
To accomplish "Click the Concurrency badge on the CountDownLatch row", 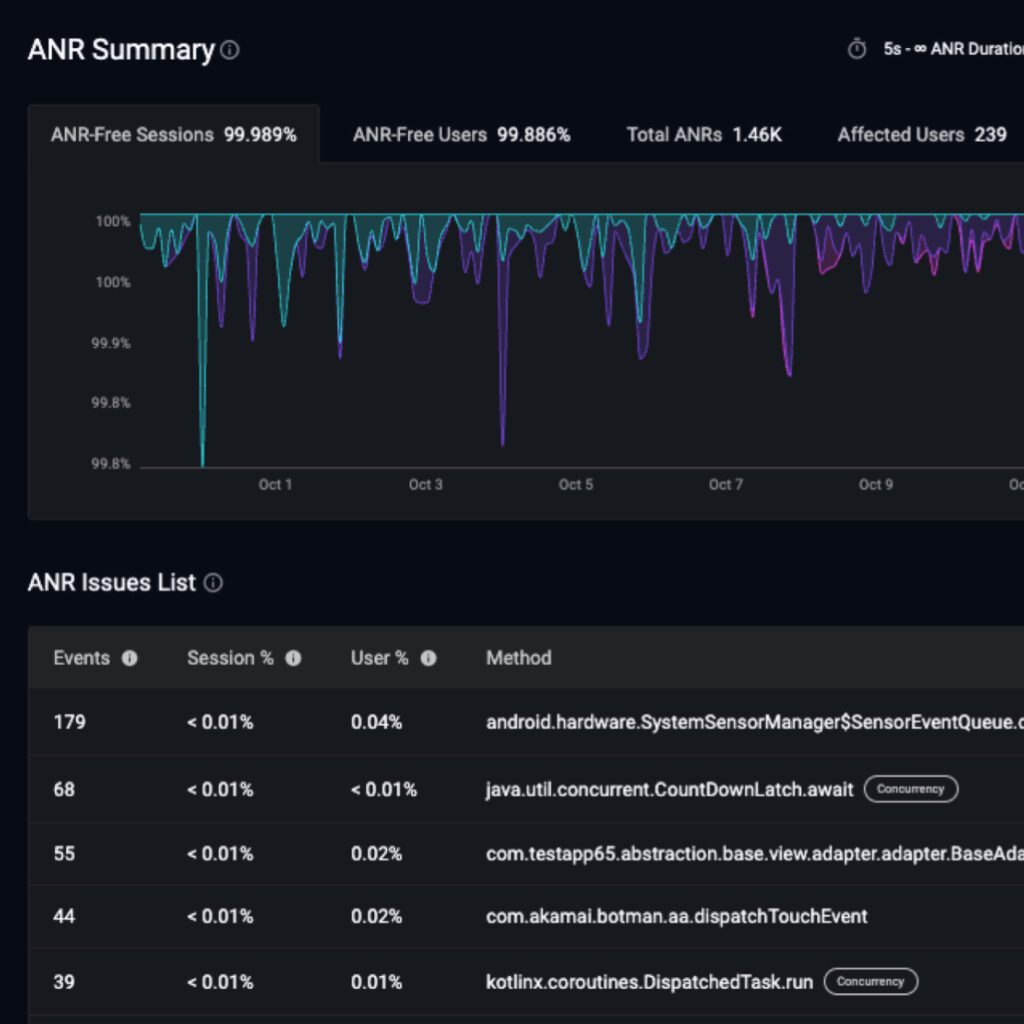I will pos(911,789).
